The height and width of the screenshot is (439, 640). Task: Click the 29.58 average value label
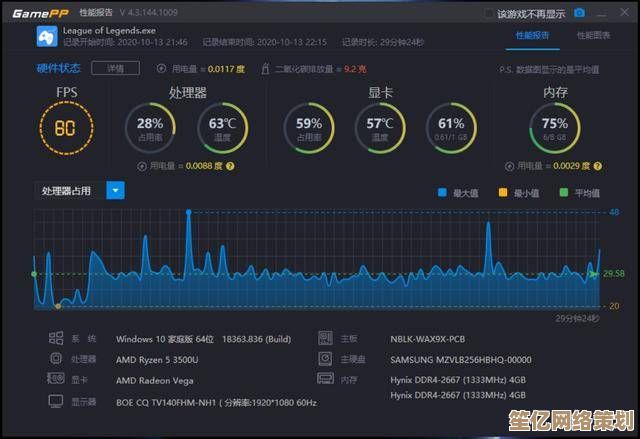coord(613,274)
